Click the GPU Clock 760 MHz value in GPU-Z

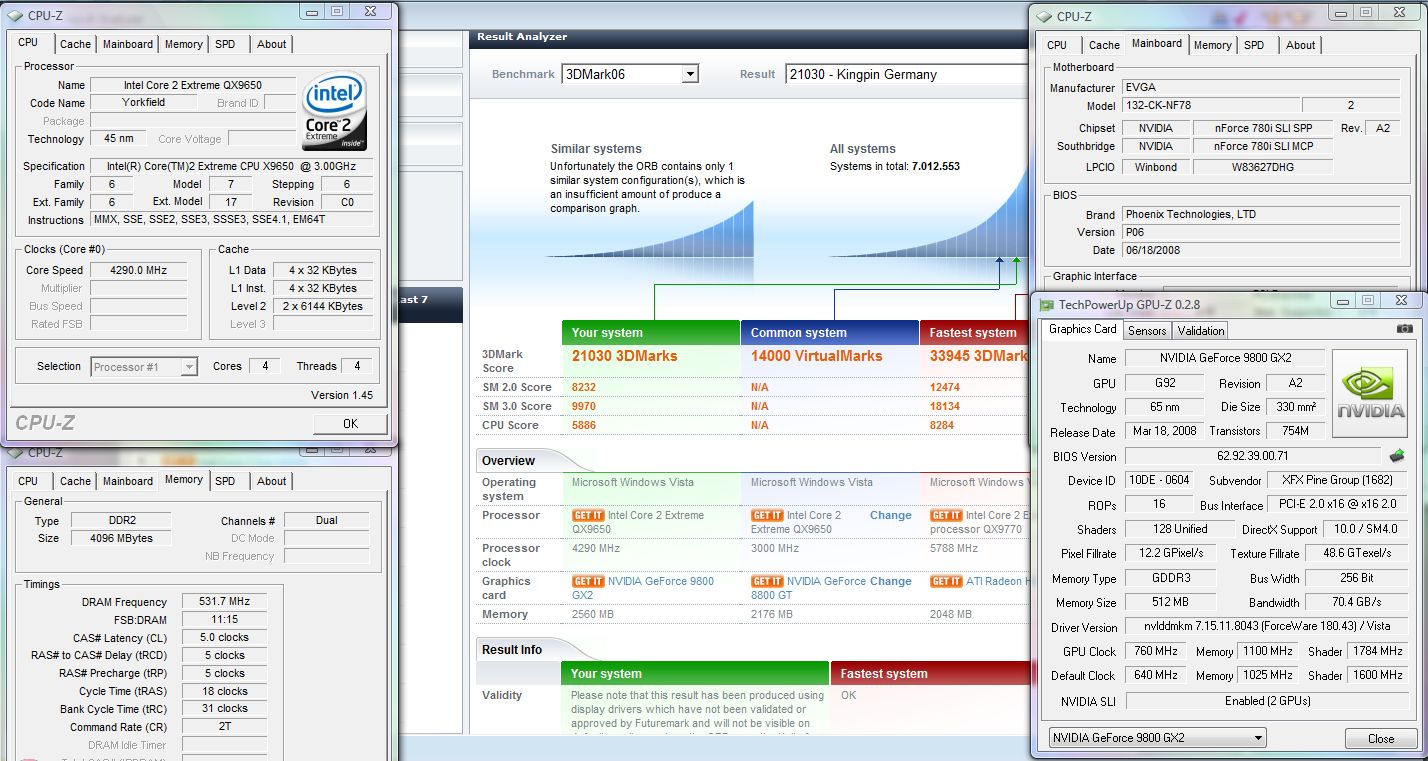(1155, 651)
